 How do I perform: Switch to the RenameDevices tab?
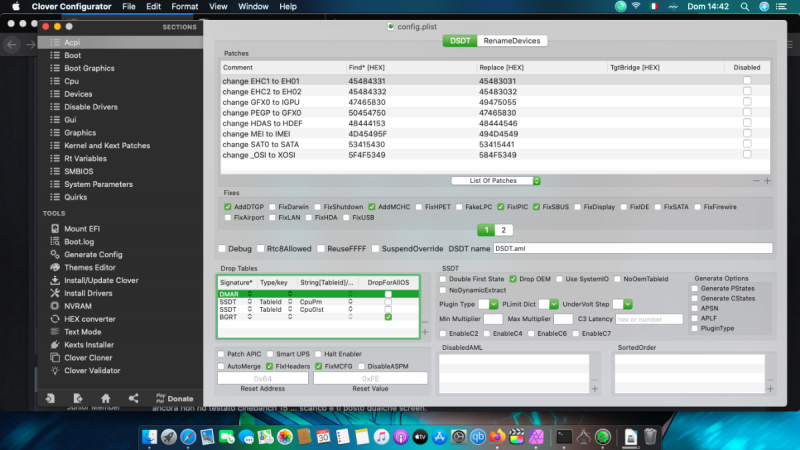(512, 41)
